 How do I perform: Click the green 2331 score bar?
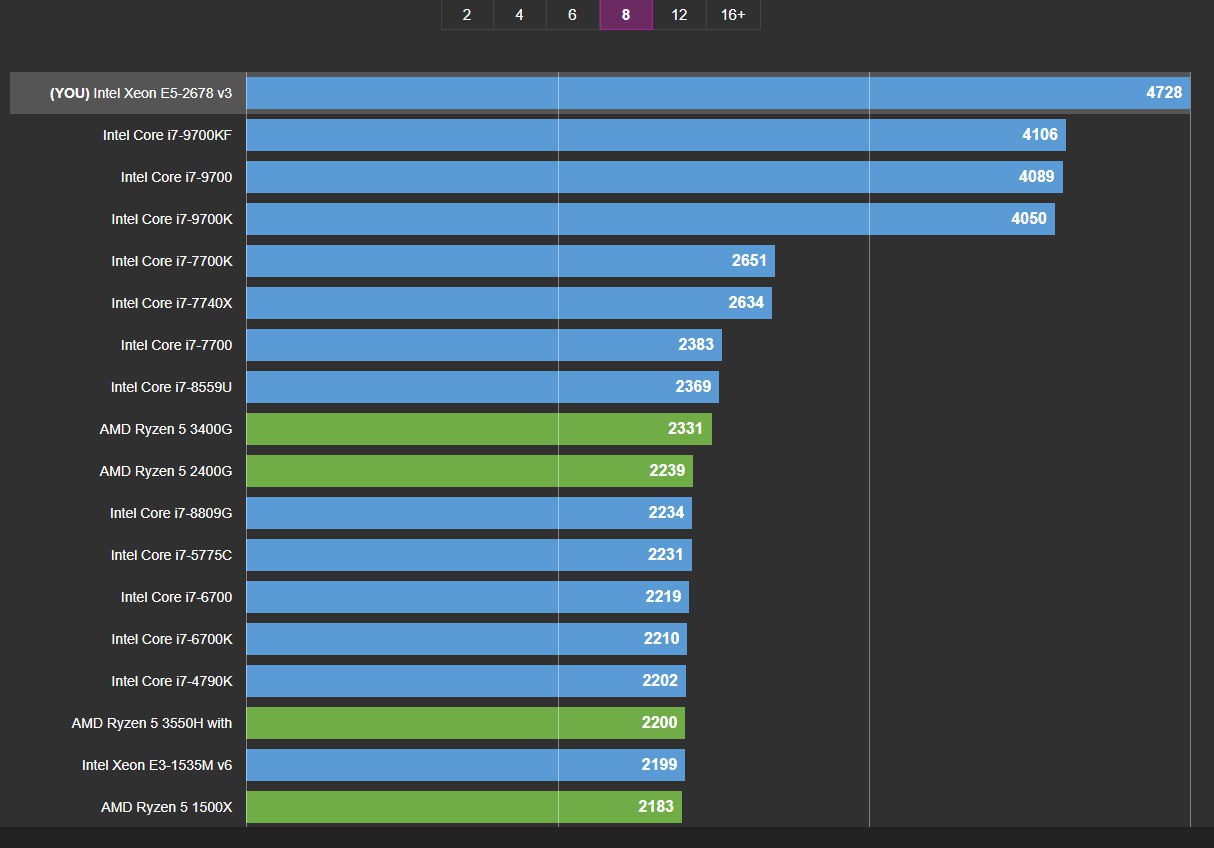(x=479, y=429)
